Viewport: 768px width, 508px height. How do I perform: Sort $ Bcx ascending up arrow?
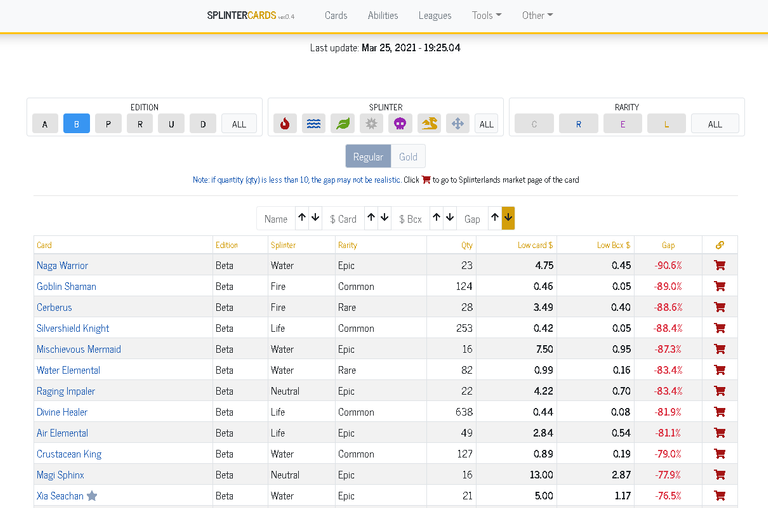436,218
